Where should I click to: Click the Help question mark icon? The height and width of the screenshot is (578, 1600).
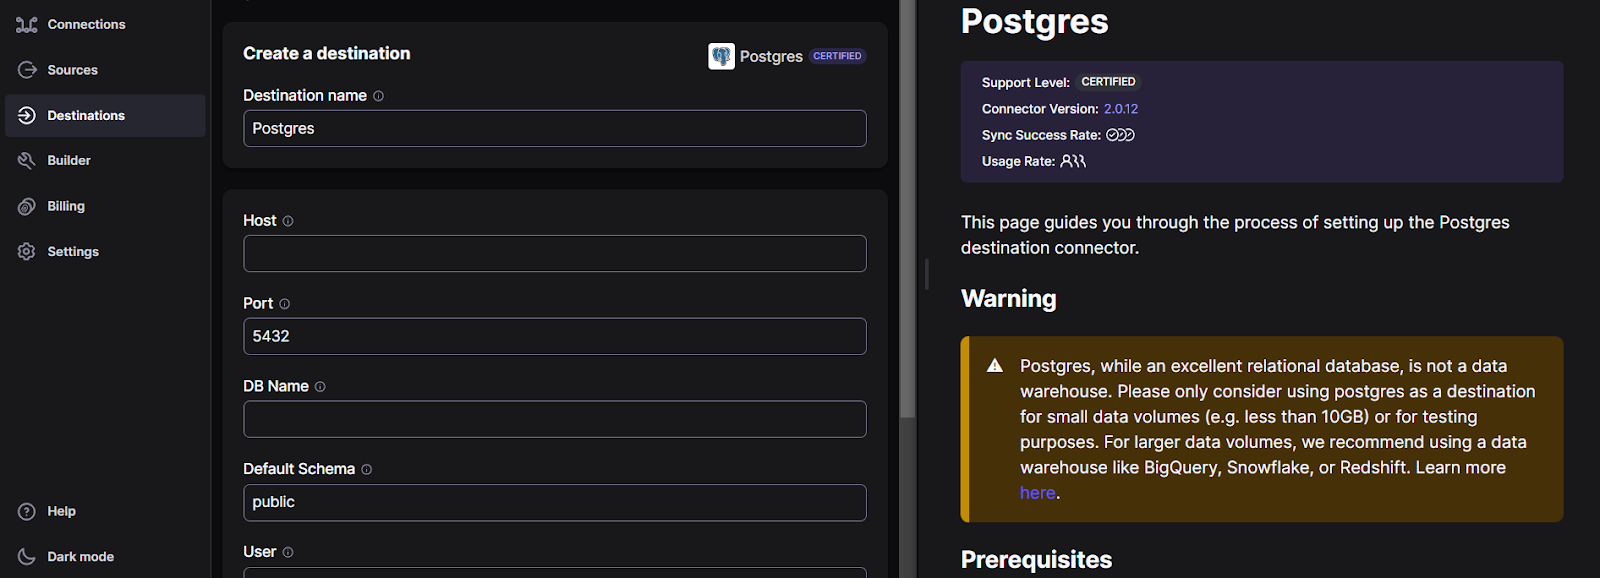click(x=27, y=511)
